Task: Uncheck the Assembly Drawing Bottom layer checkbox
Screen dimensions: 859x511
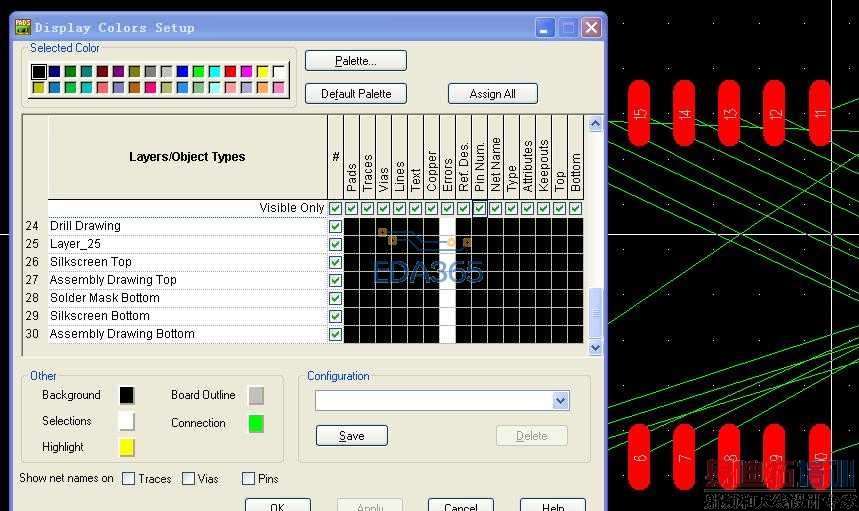Action: pyautogui.click(x=335, y=334)
